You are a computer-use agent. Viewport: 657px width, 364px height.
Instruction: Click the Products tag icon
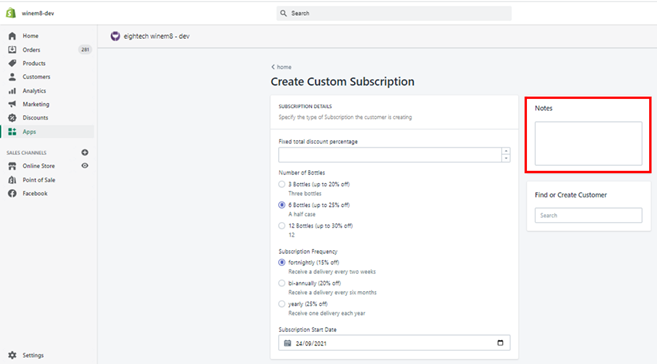click(12, 63)
